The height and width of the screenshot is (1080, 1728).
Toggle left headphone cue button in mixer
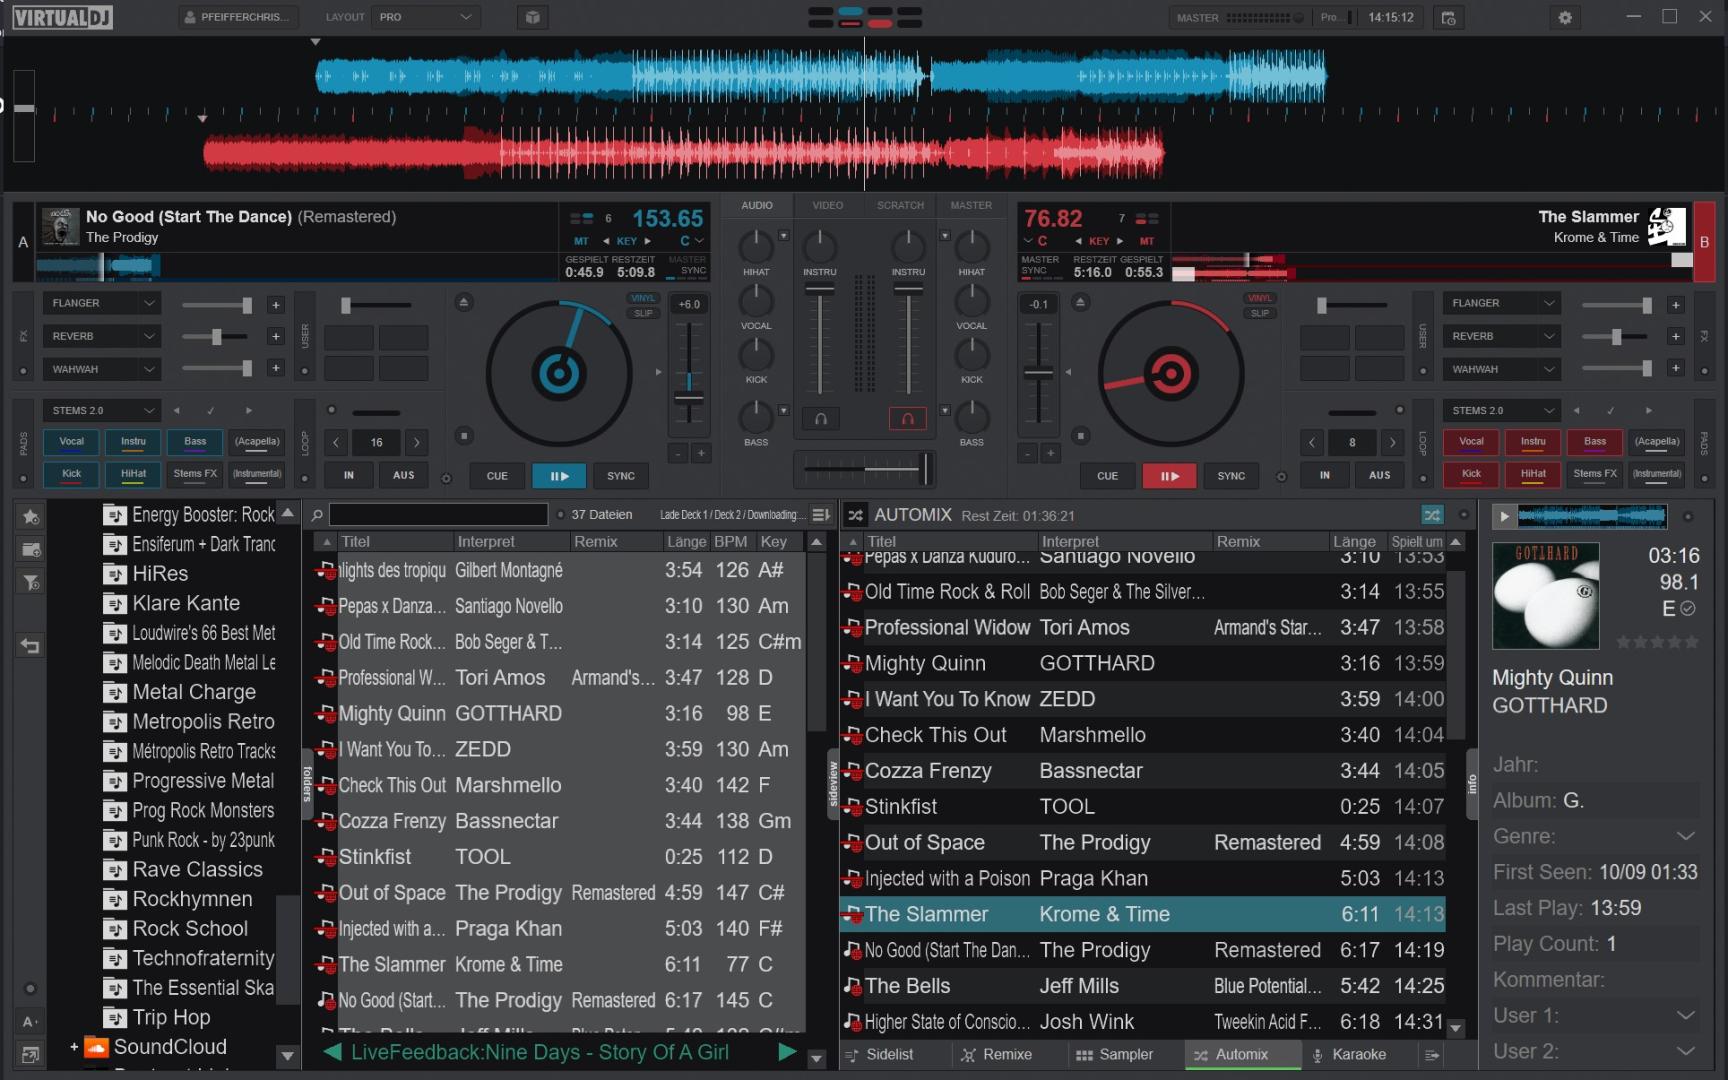[820, 419]
